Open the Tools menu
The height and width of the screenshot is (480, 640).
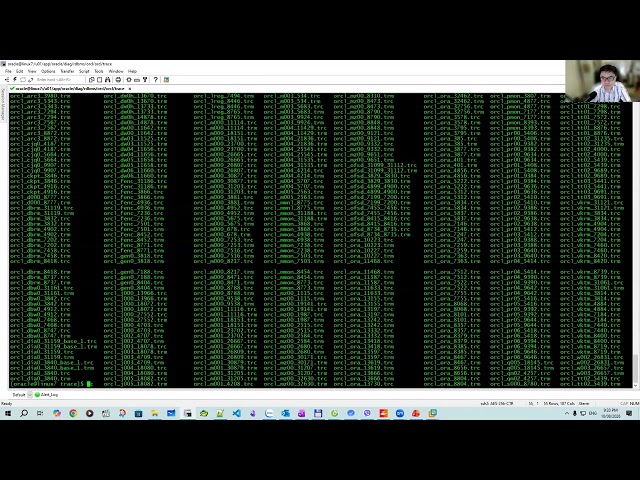point(99,71)
